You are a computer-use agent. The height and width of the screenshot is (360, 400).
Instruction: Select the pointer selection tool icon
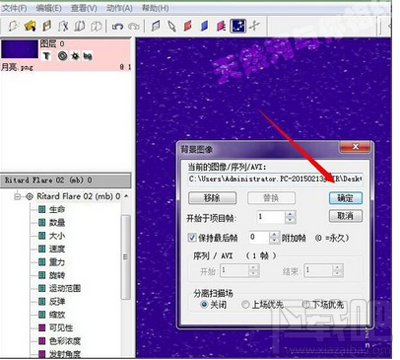pyautogui.click(x=172, y=26)
